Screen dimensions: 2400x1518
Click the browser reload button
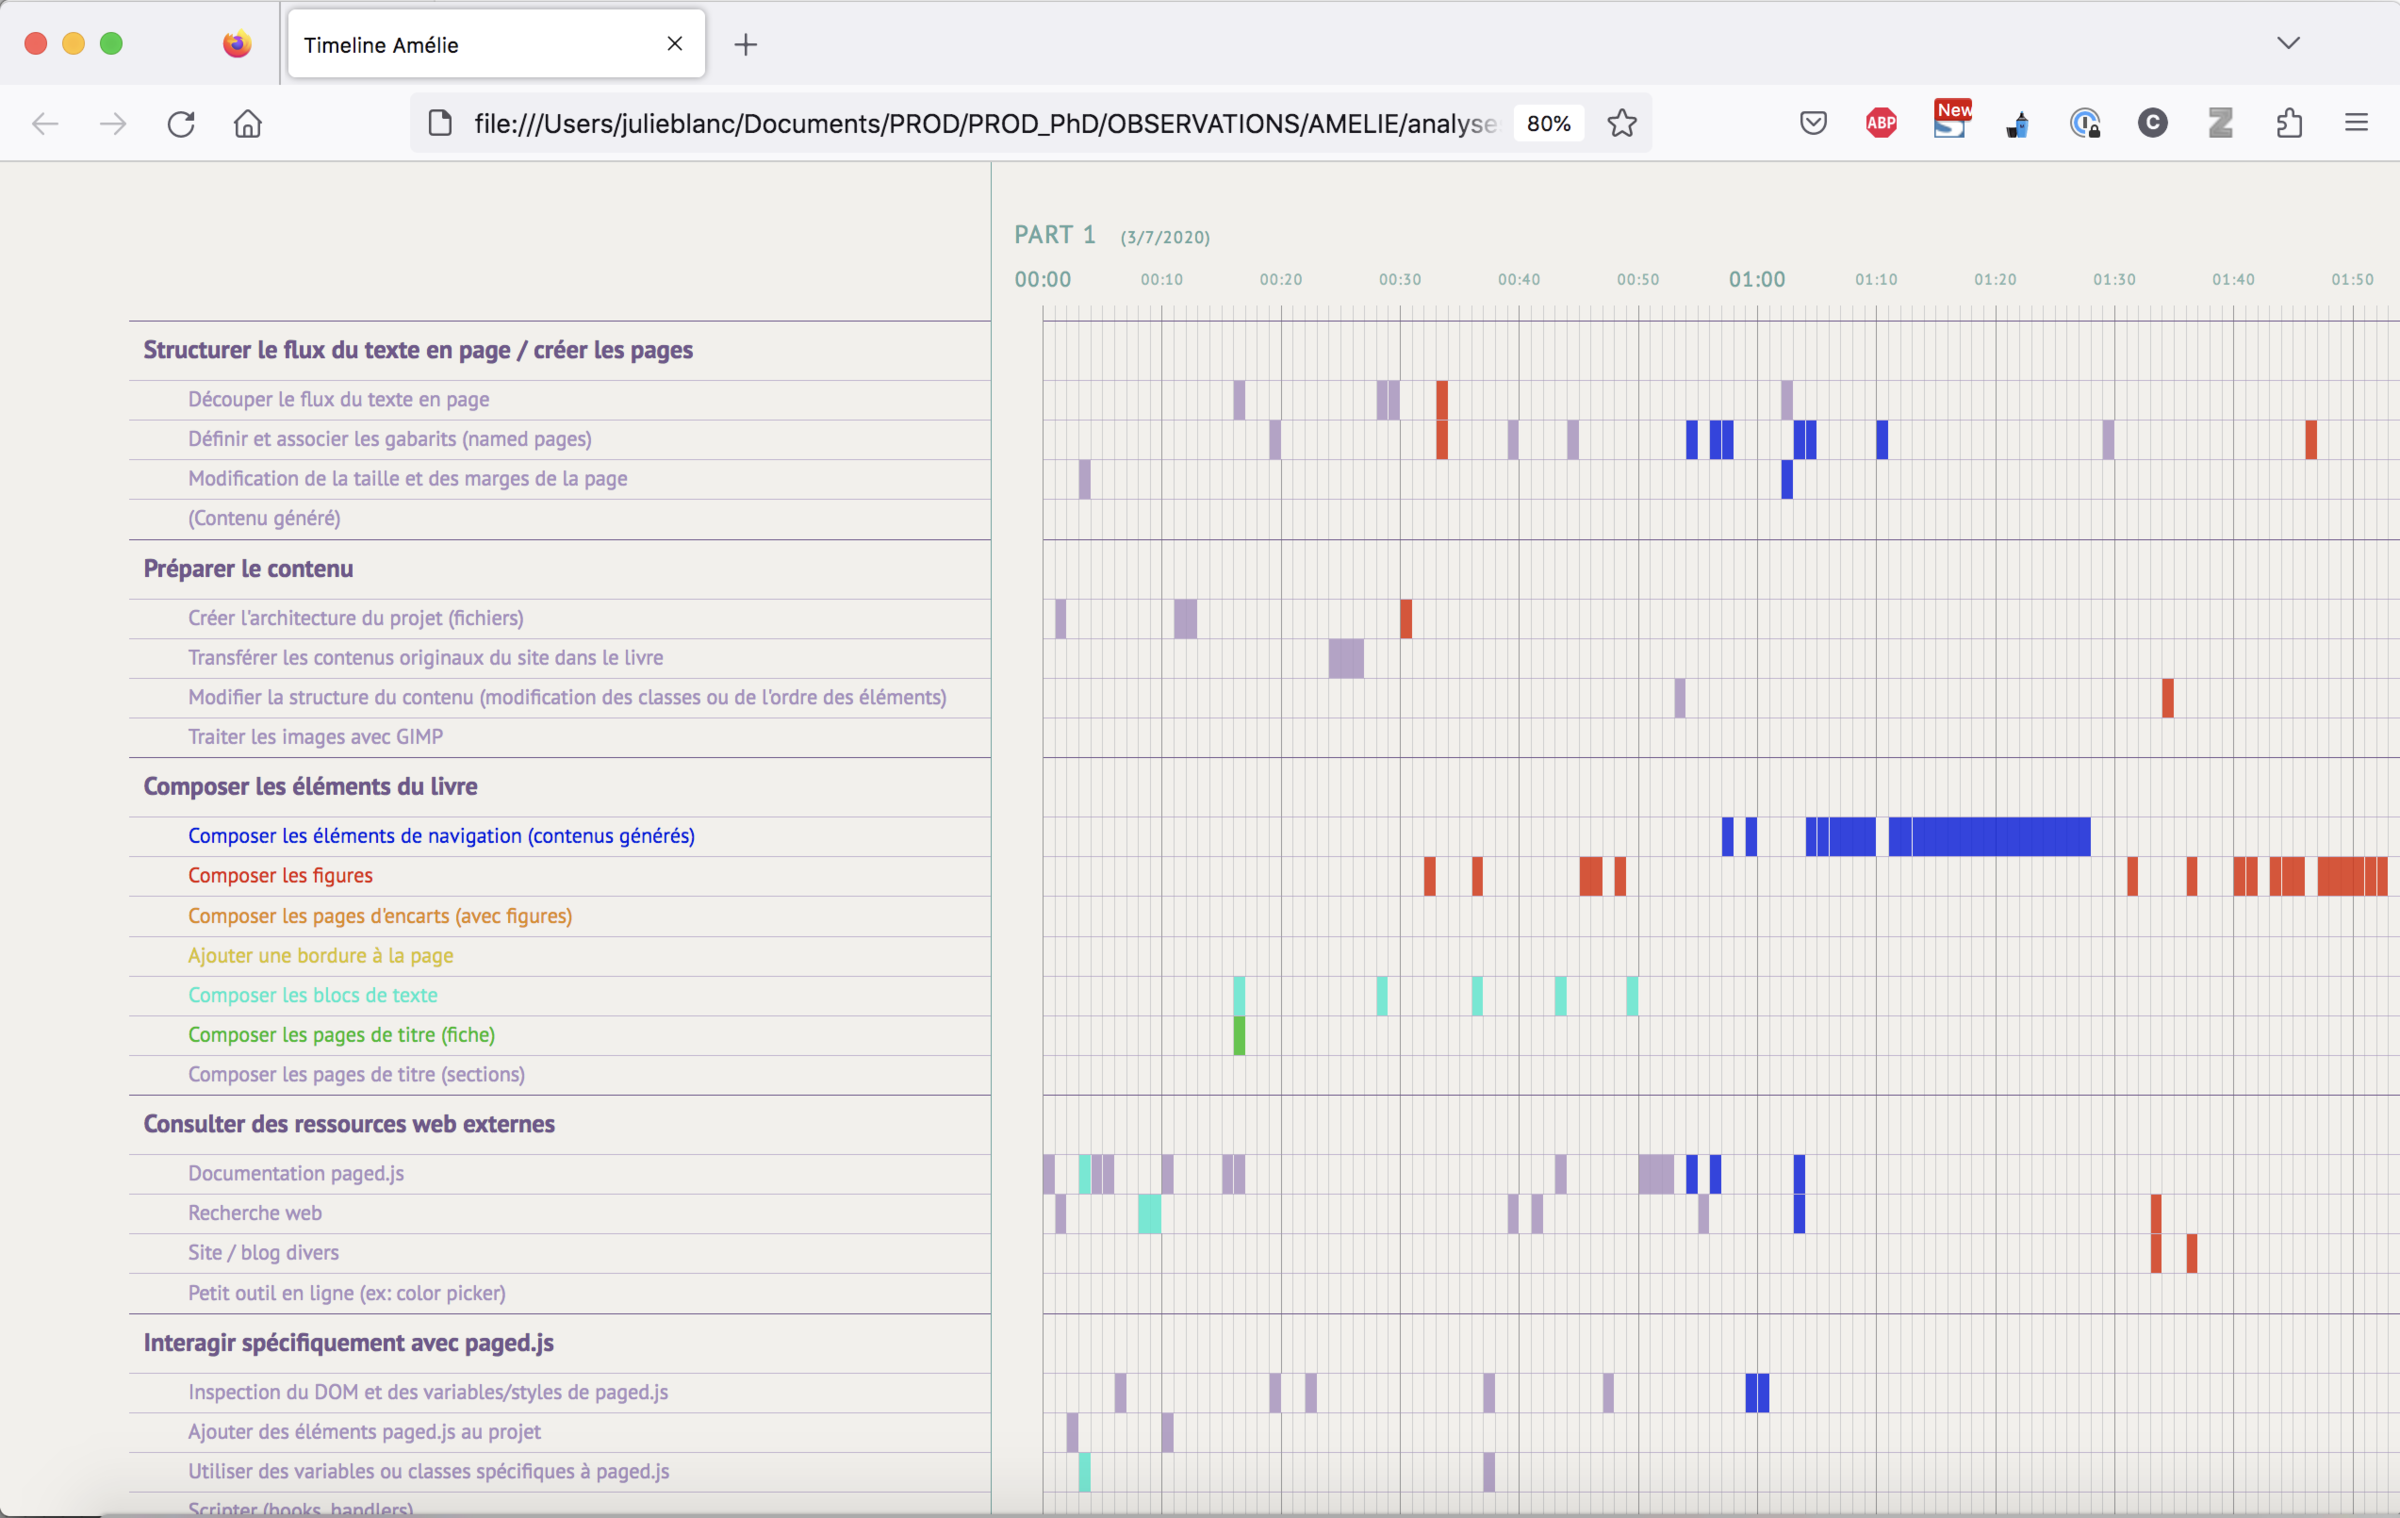click(x=181, y=124)
